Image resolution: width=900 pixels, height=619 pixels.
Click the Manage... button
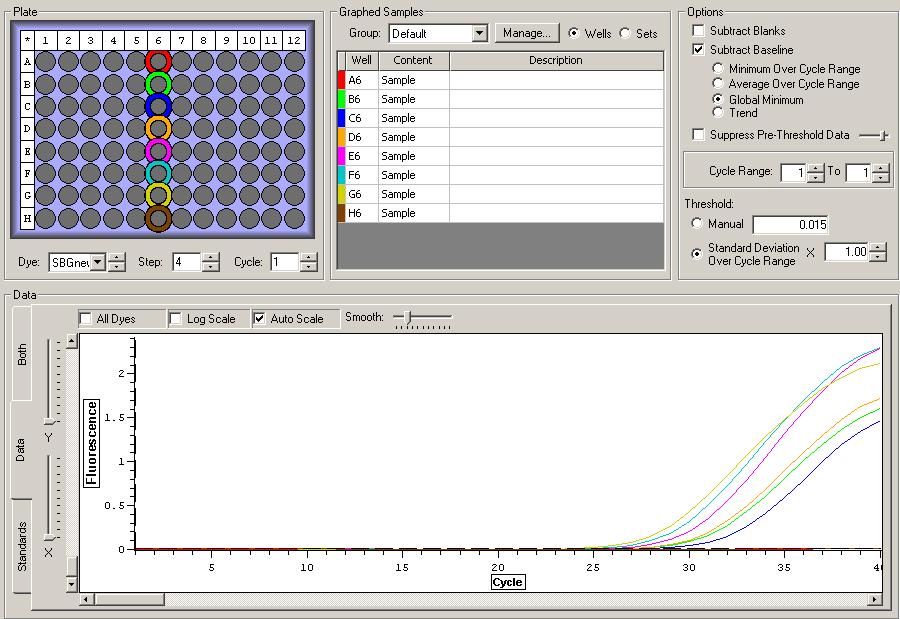526,33
